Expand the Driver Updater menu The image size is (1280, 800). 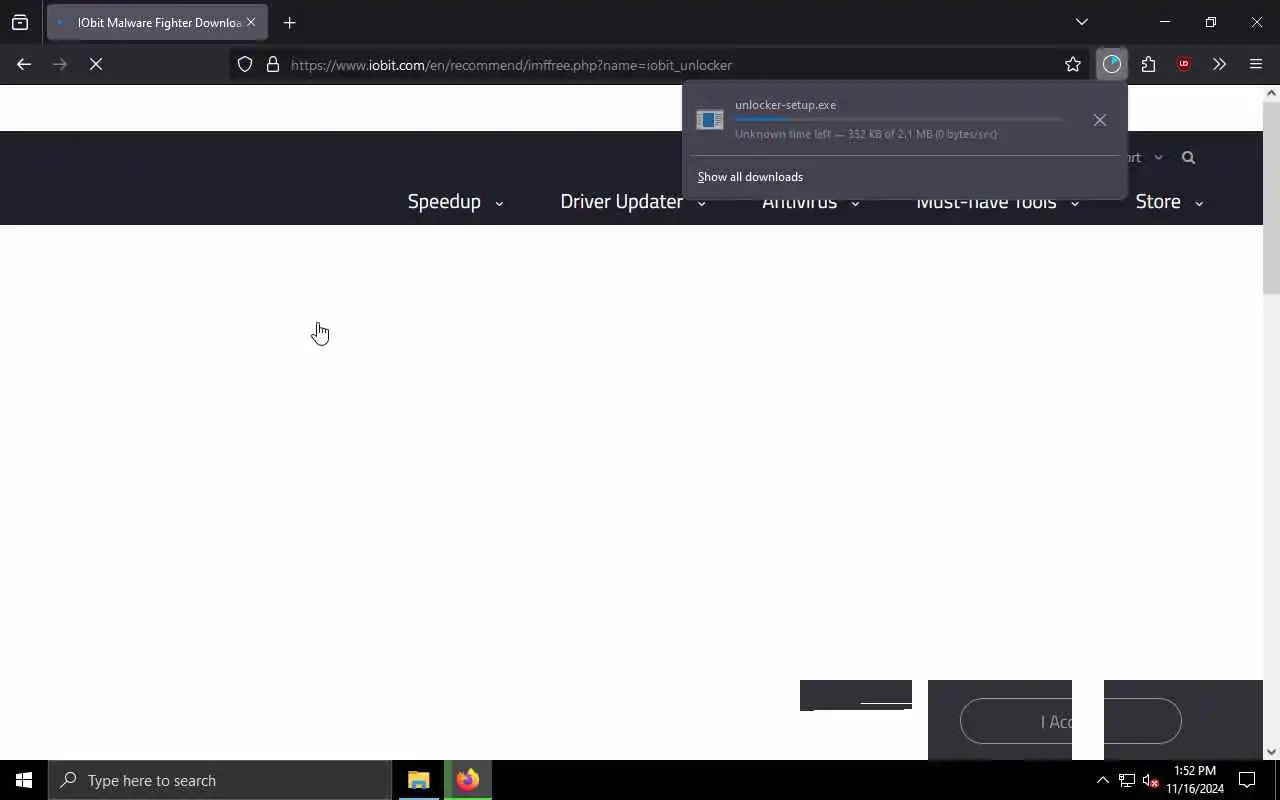tap(633, 202)
